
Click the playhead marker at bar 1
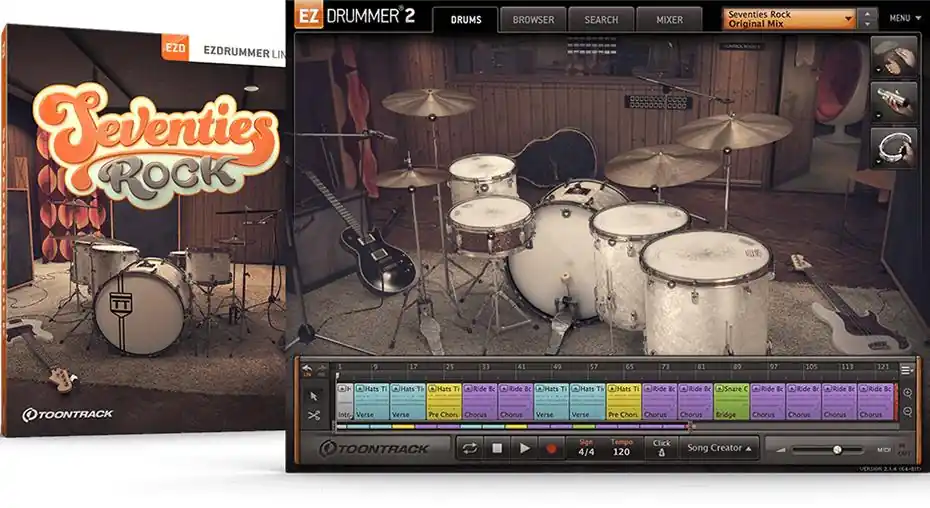[x=337, y=376]
